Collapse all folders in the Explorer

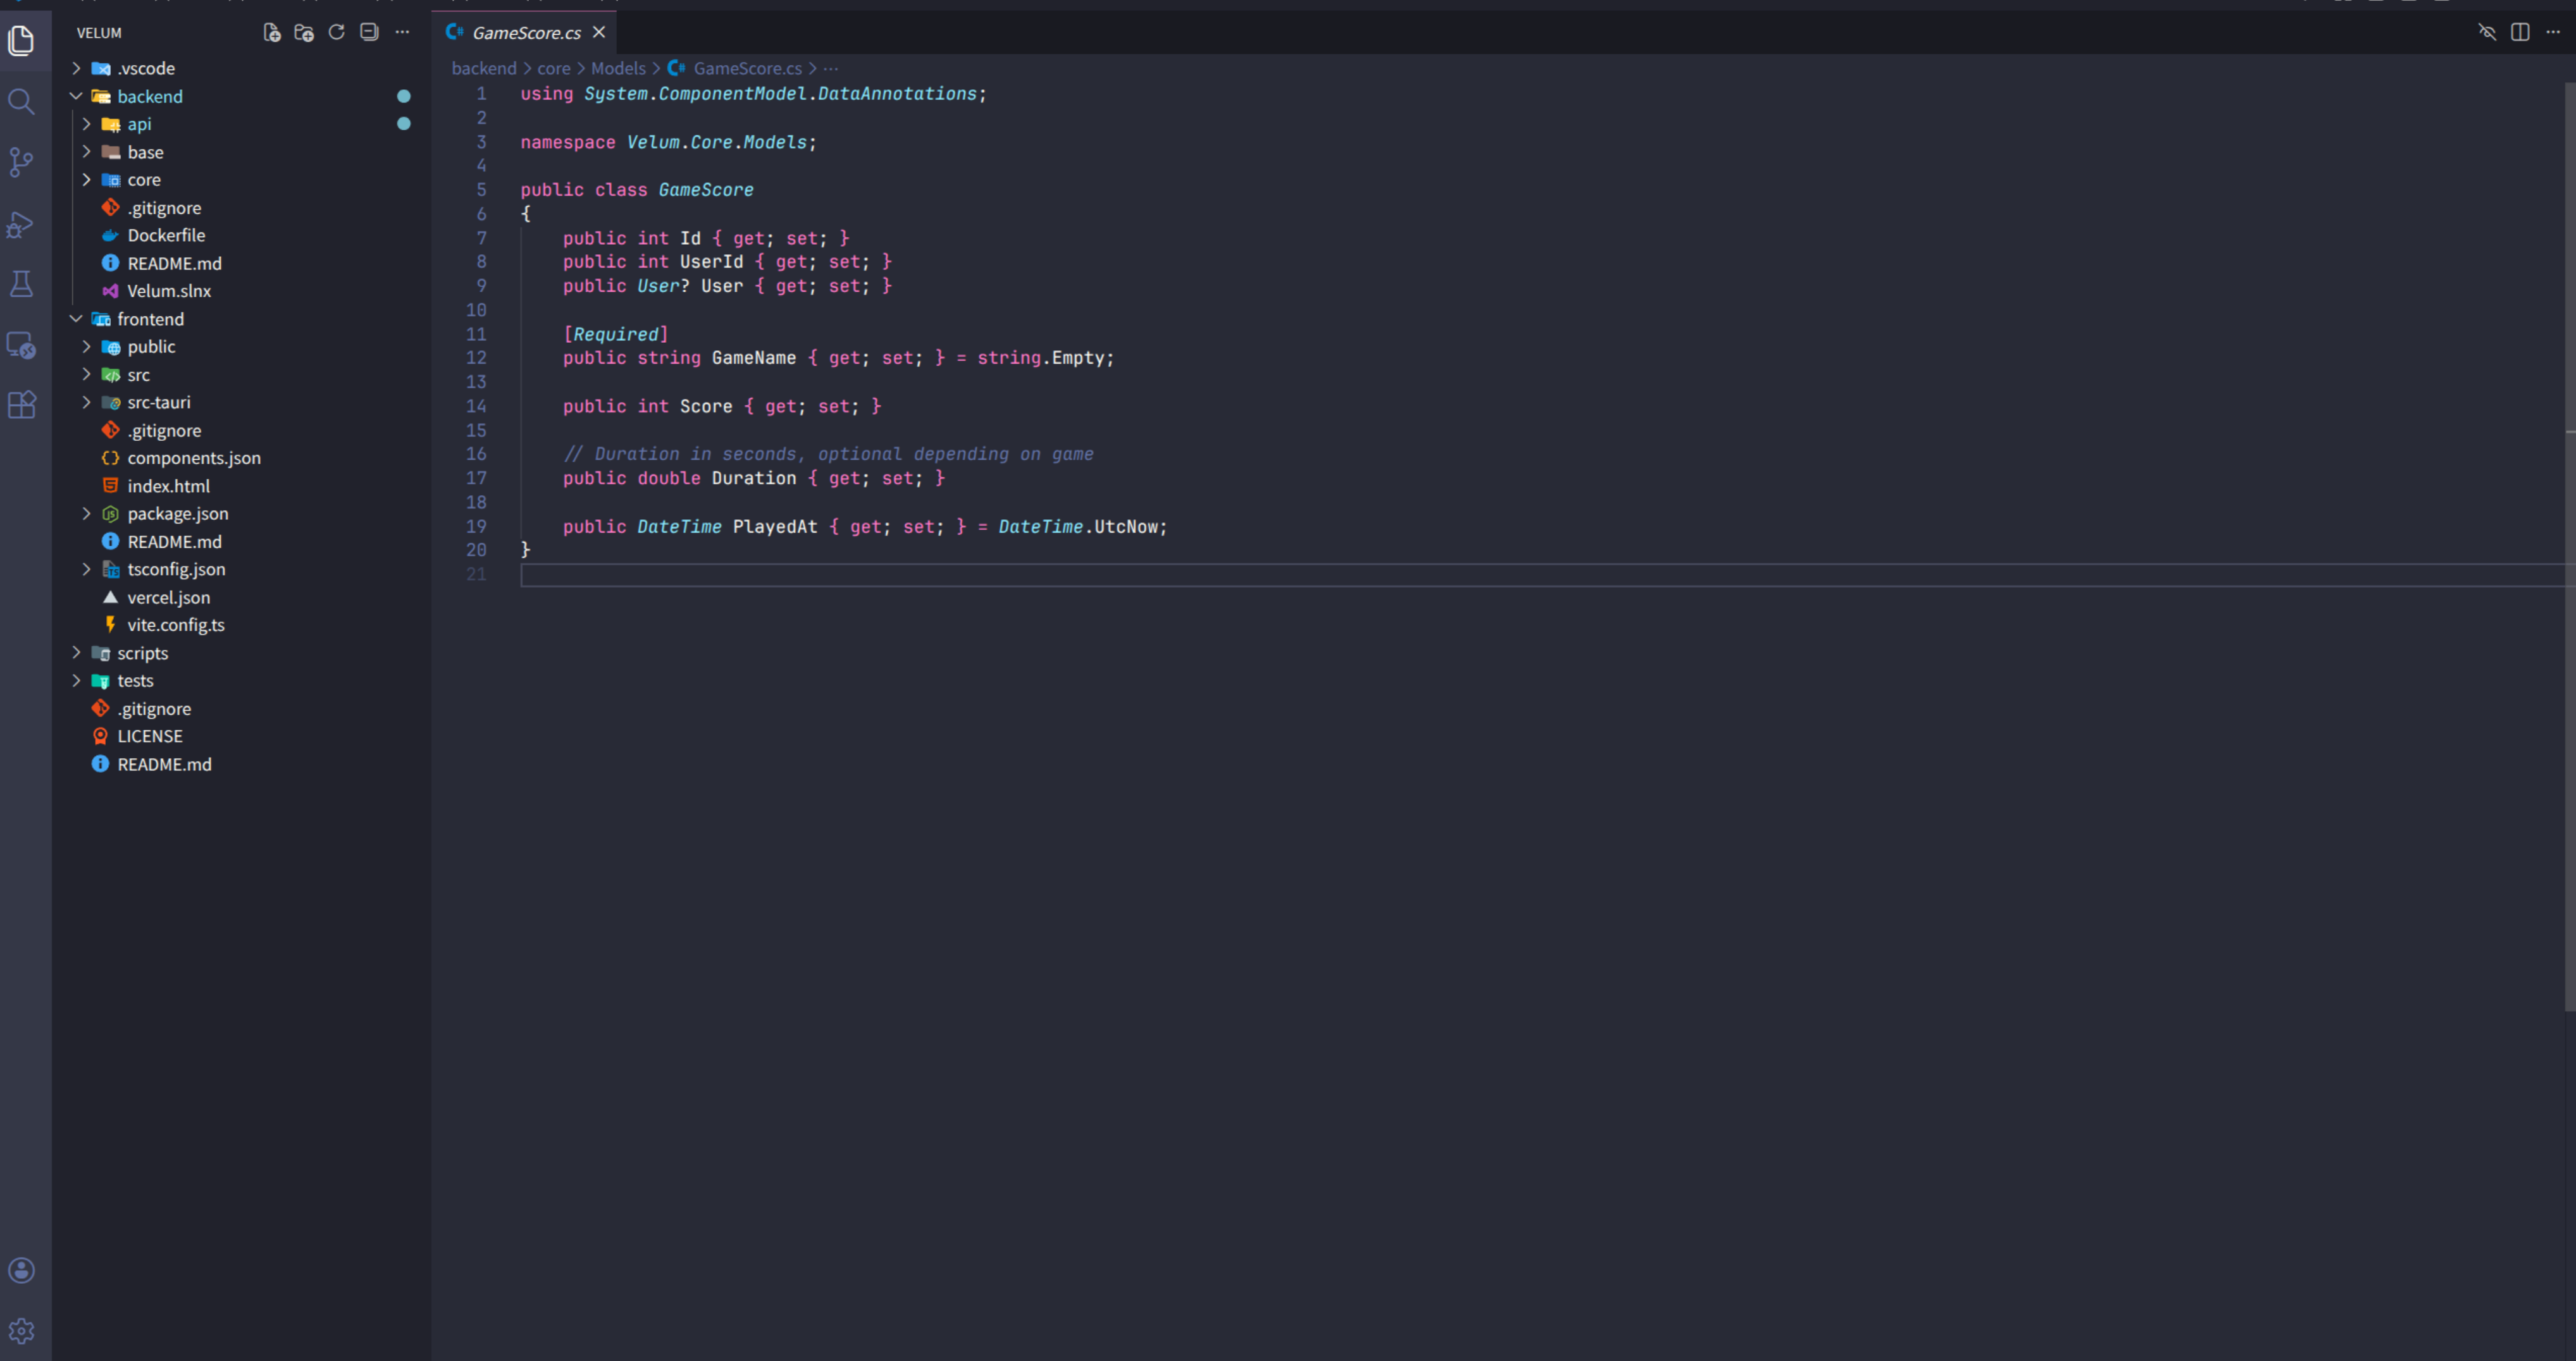(369, 32)
